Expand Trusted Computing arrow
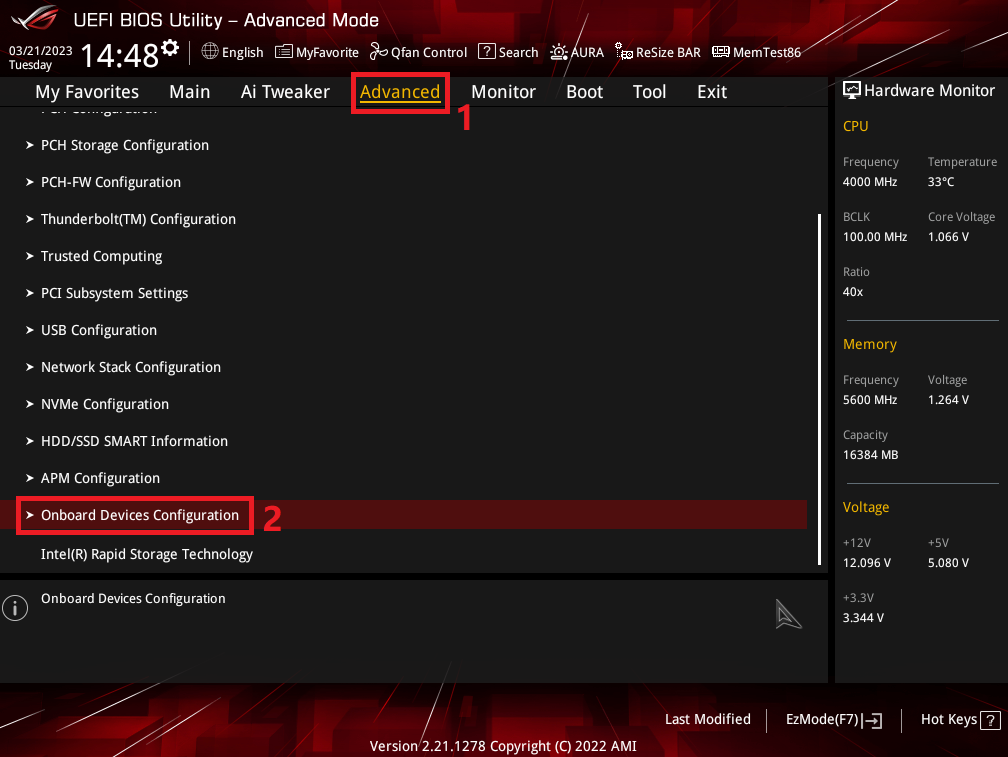Image resolution: width=1008 pixels, height=757 pixels. pos(30,256)
